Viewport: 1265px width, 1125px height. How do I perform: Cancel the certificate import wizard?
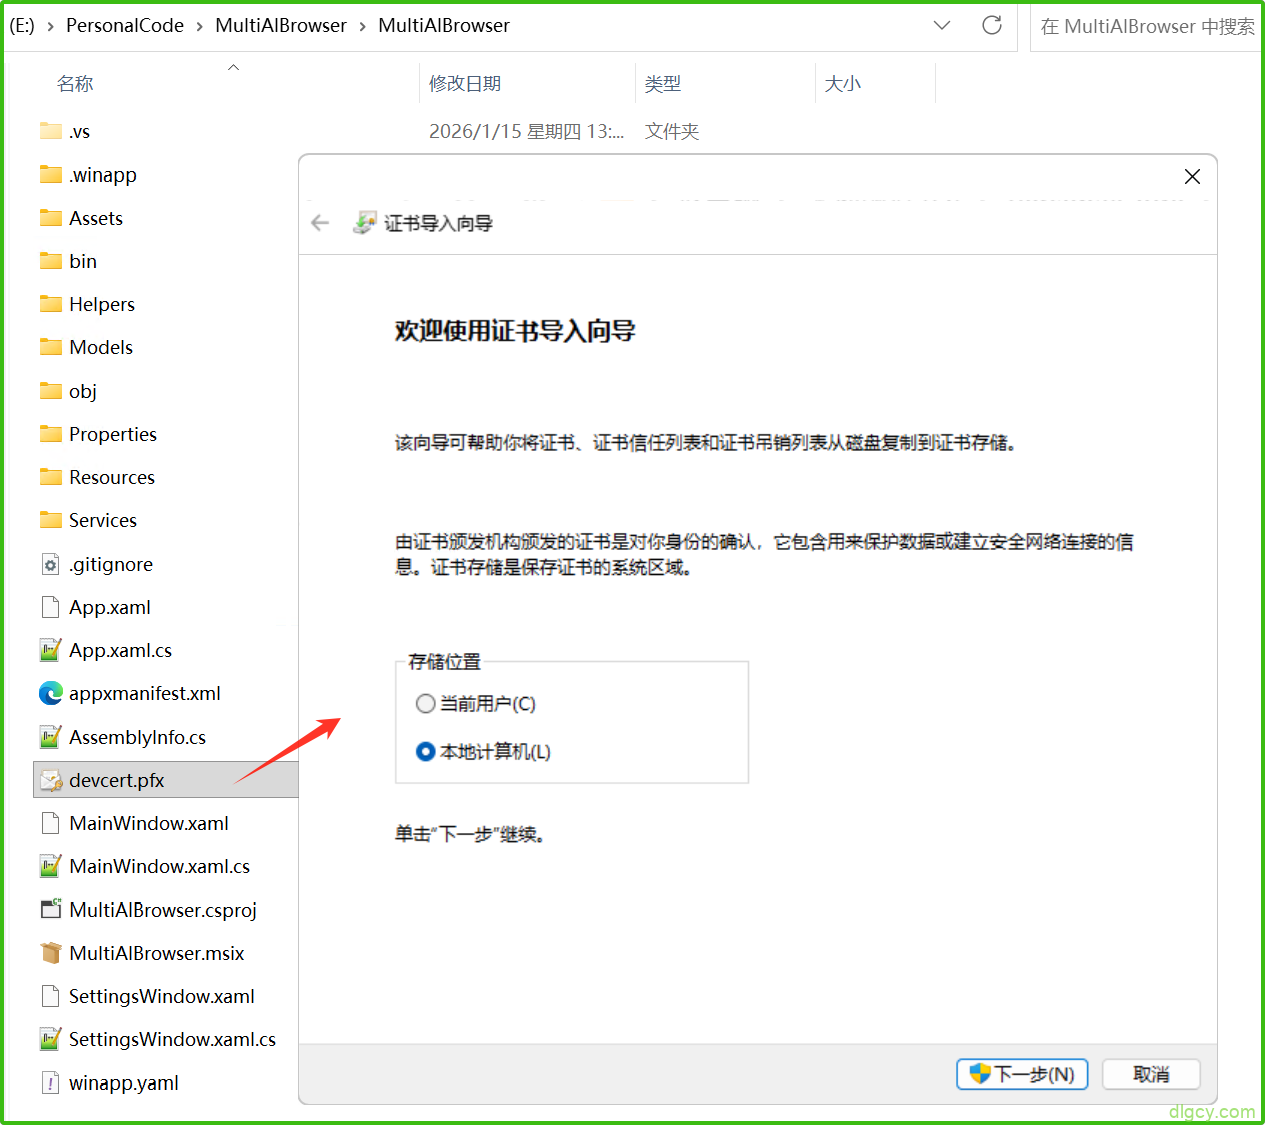tap(1150, 1074)
